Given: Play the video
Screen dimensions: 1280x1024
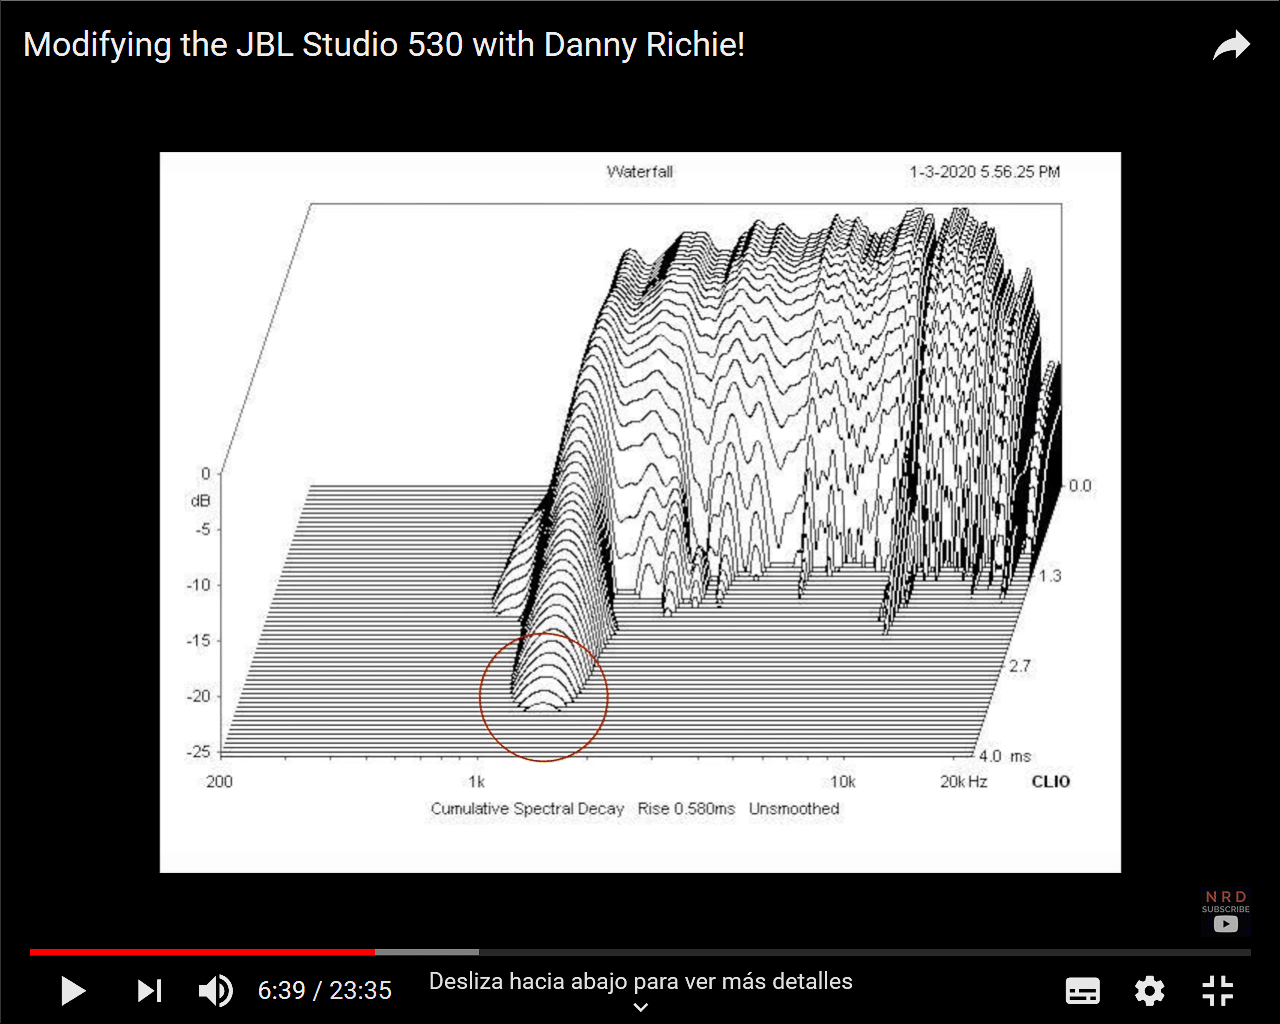Looking at the screenshot, I should click(x=73, y=991).
